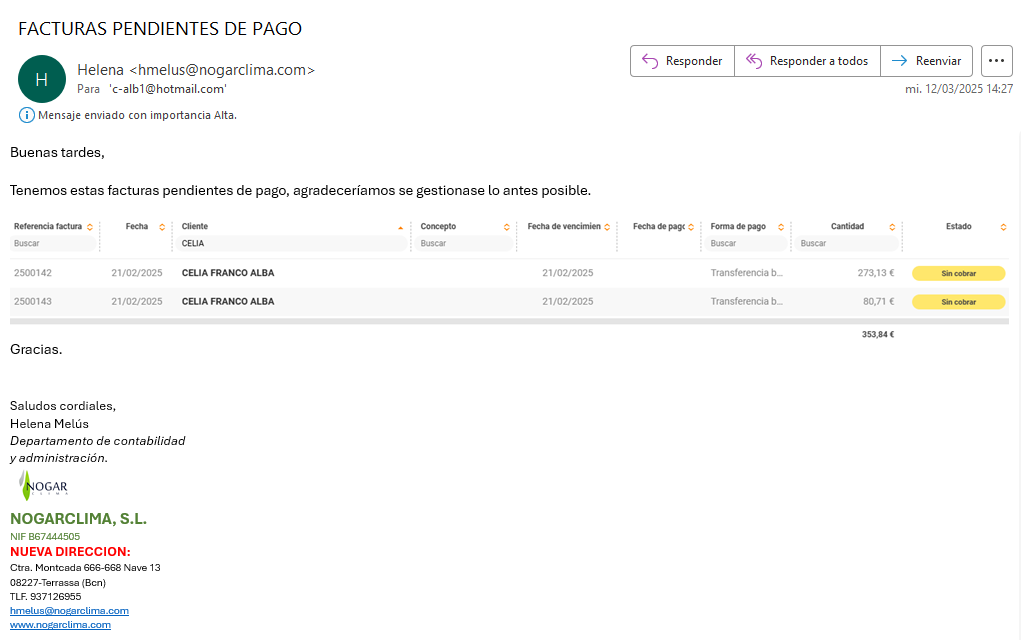Click the Responder arrow icon
The image size is (1021, 640).
[650, 61]
